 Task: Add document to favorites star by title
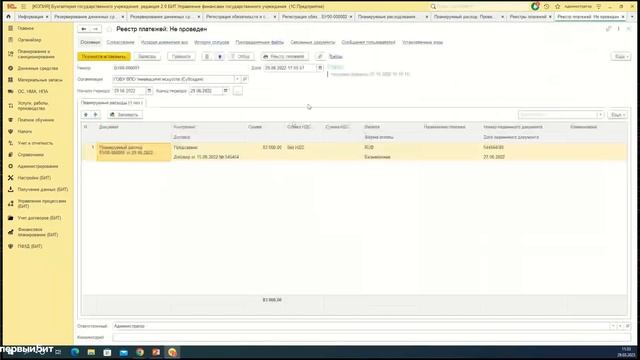coord(109,29)
